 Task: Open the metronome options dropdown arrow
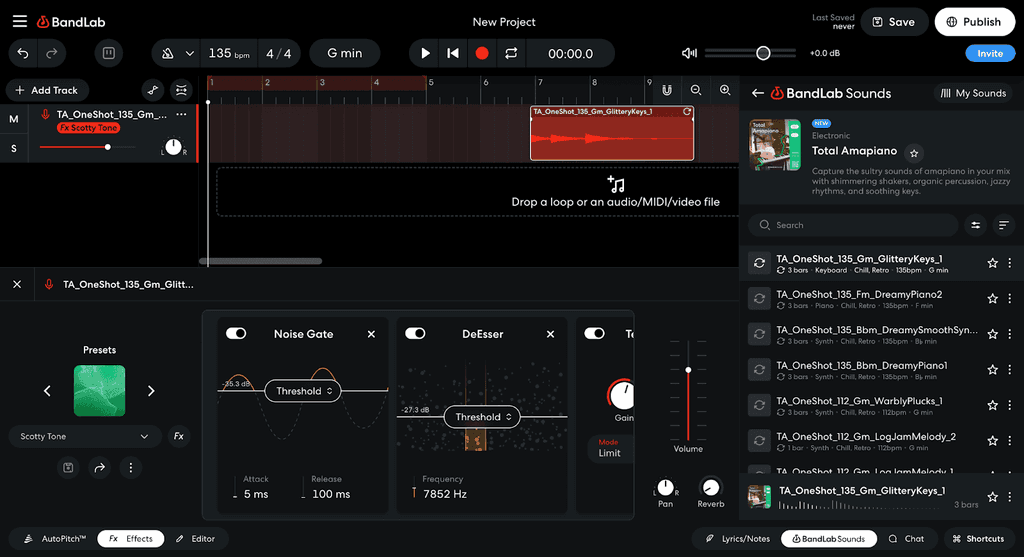coord(189,54)
